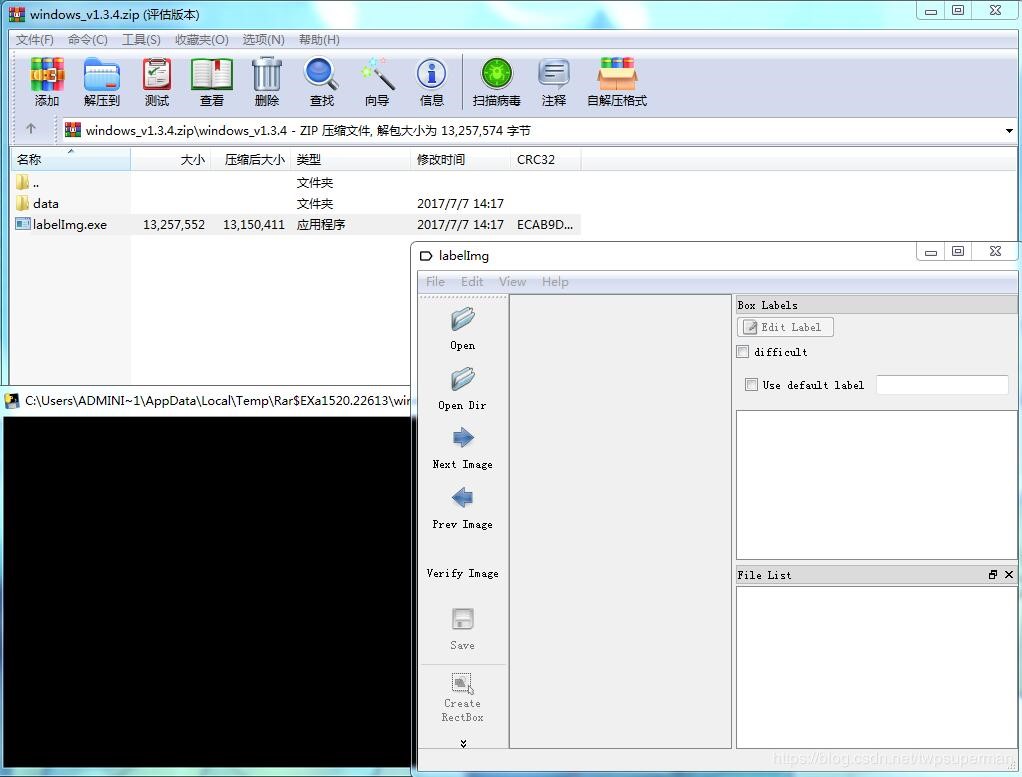The height and width of the screenshot is (777, 1022).
Task: Click the WinRAR Add (添加) icon
Action: pos(47,76)
